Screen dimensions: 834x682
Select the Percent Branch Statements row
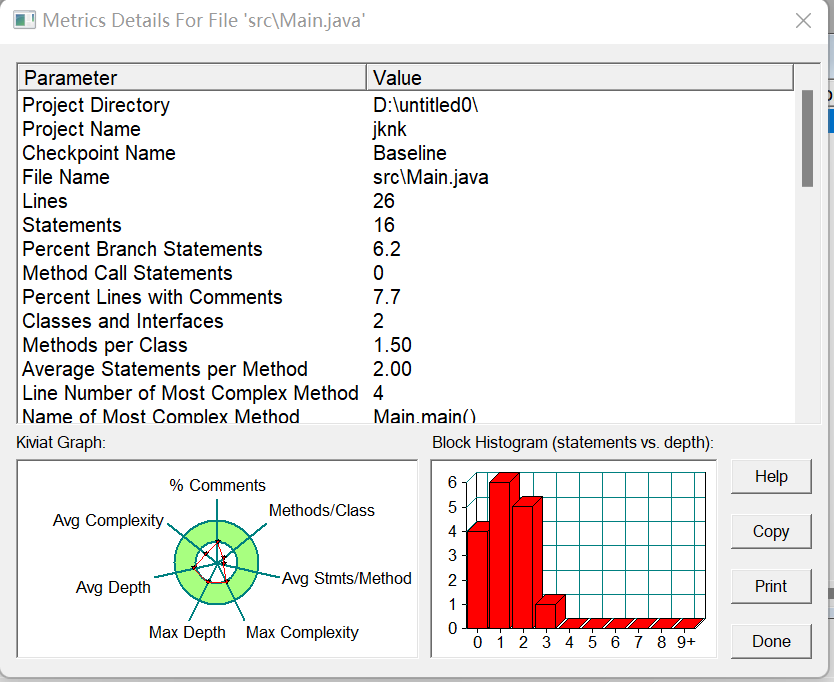click(408, 248)
